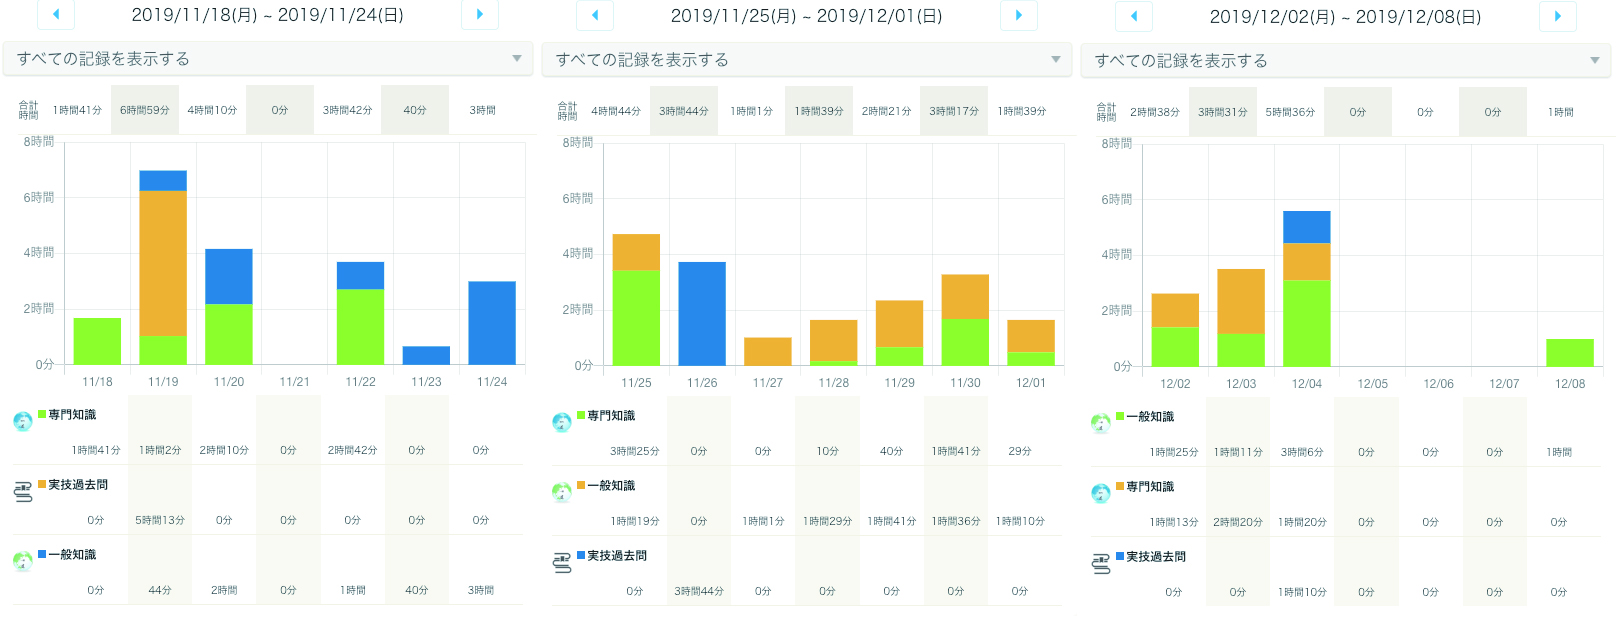Click orange 専門知識 legend square in 12/02 panel
The width and height of the screenshot is (1616, 617).
tap(1120, 486)
